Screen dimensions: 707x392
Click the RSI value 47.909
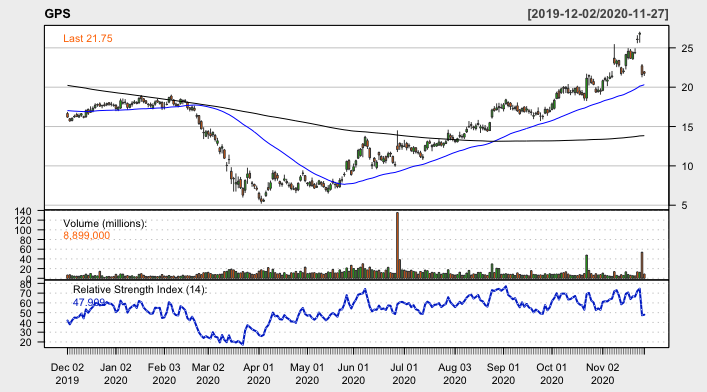click(x=89, y=302)
